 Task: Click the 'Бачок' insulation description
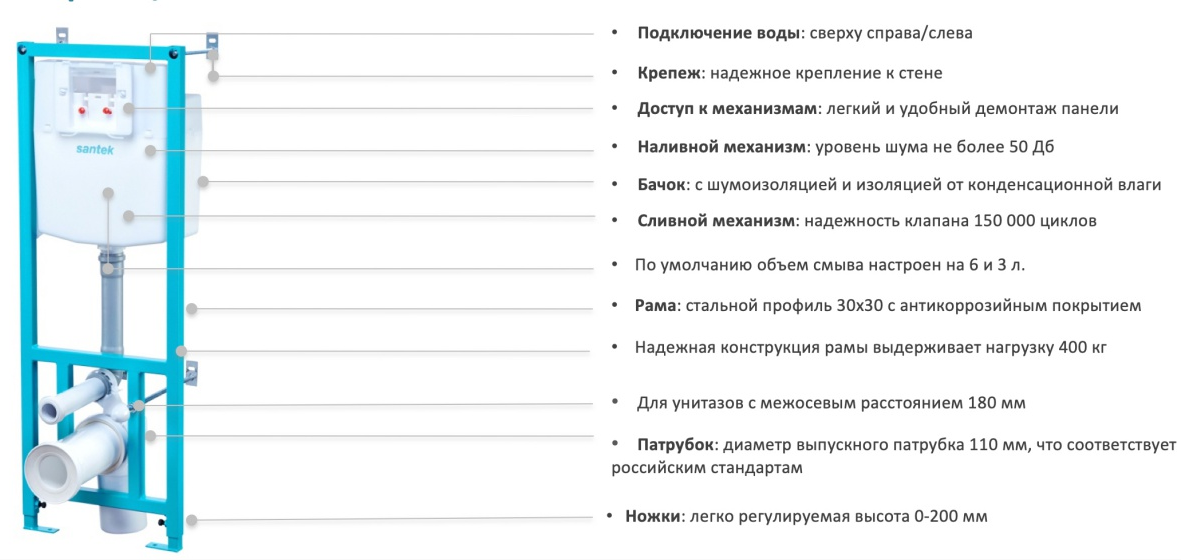coord(899,185)
